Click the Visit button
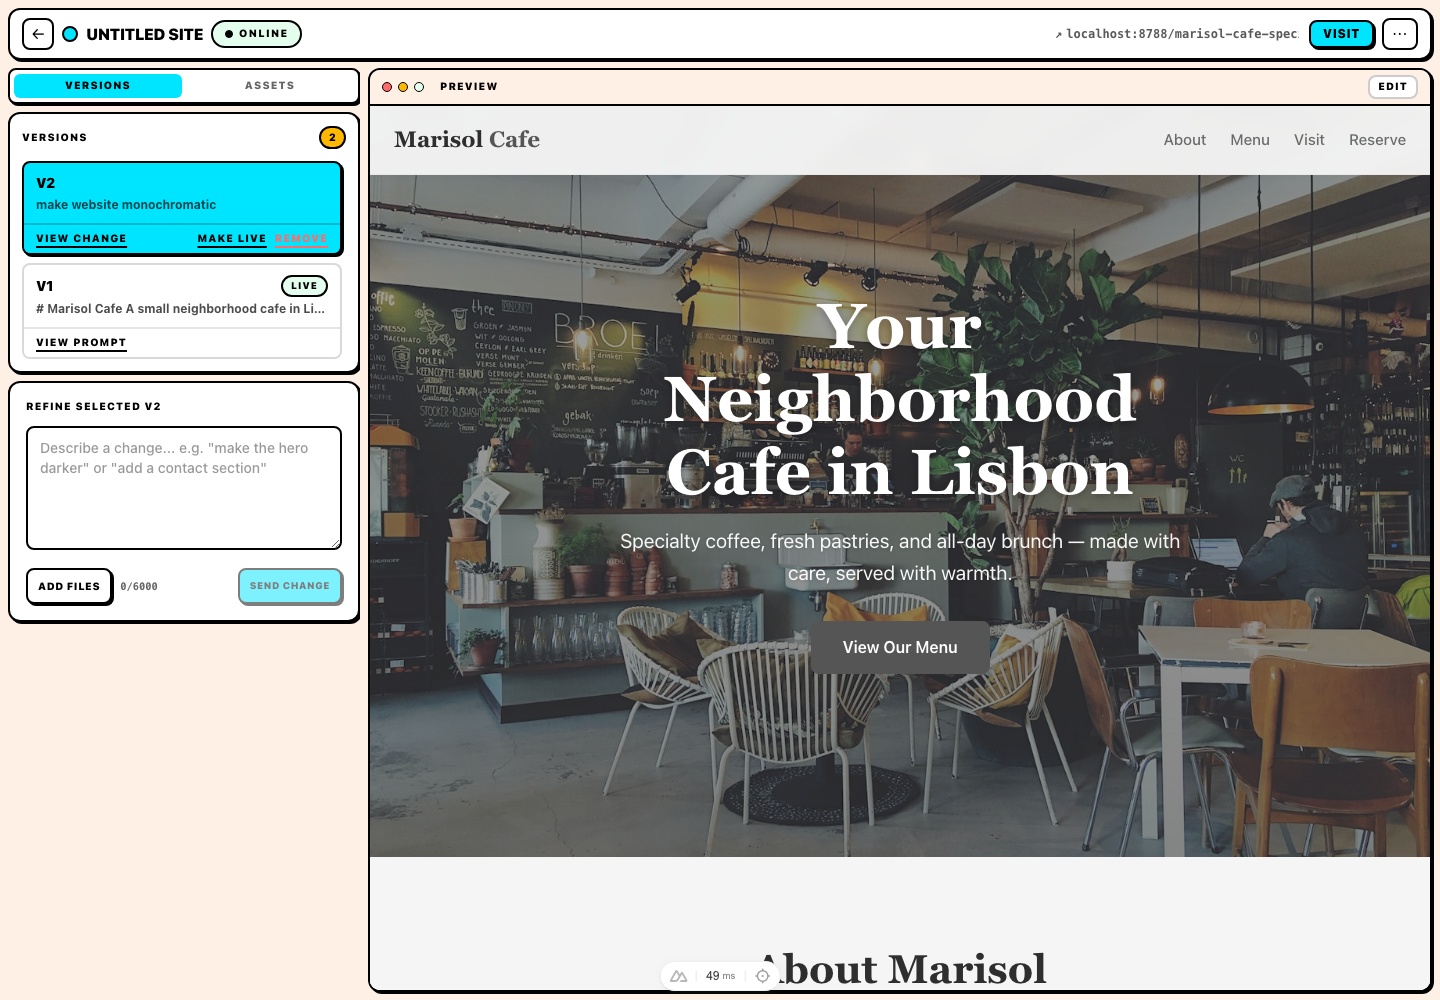This screenshot has height=1000, width=1440. pos(1341,34)
